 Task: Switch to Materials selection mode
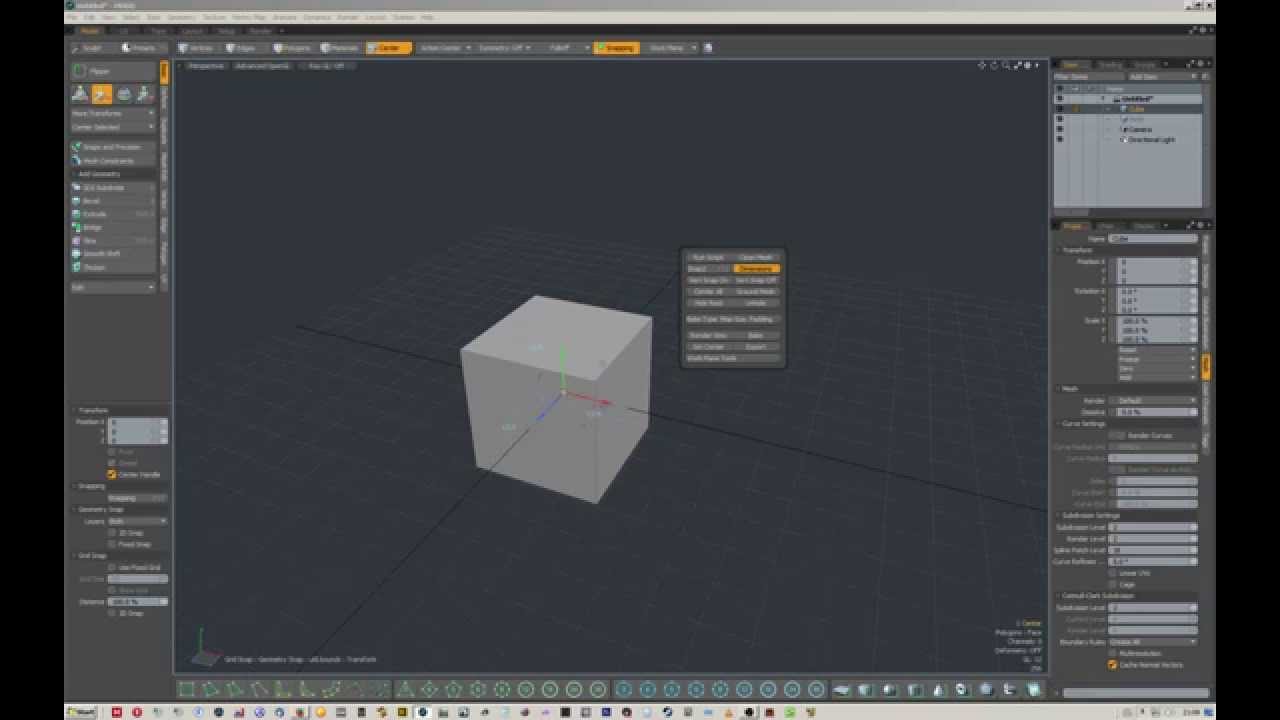(340, 48)
